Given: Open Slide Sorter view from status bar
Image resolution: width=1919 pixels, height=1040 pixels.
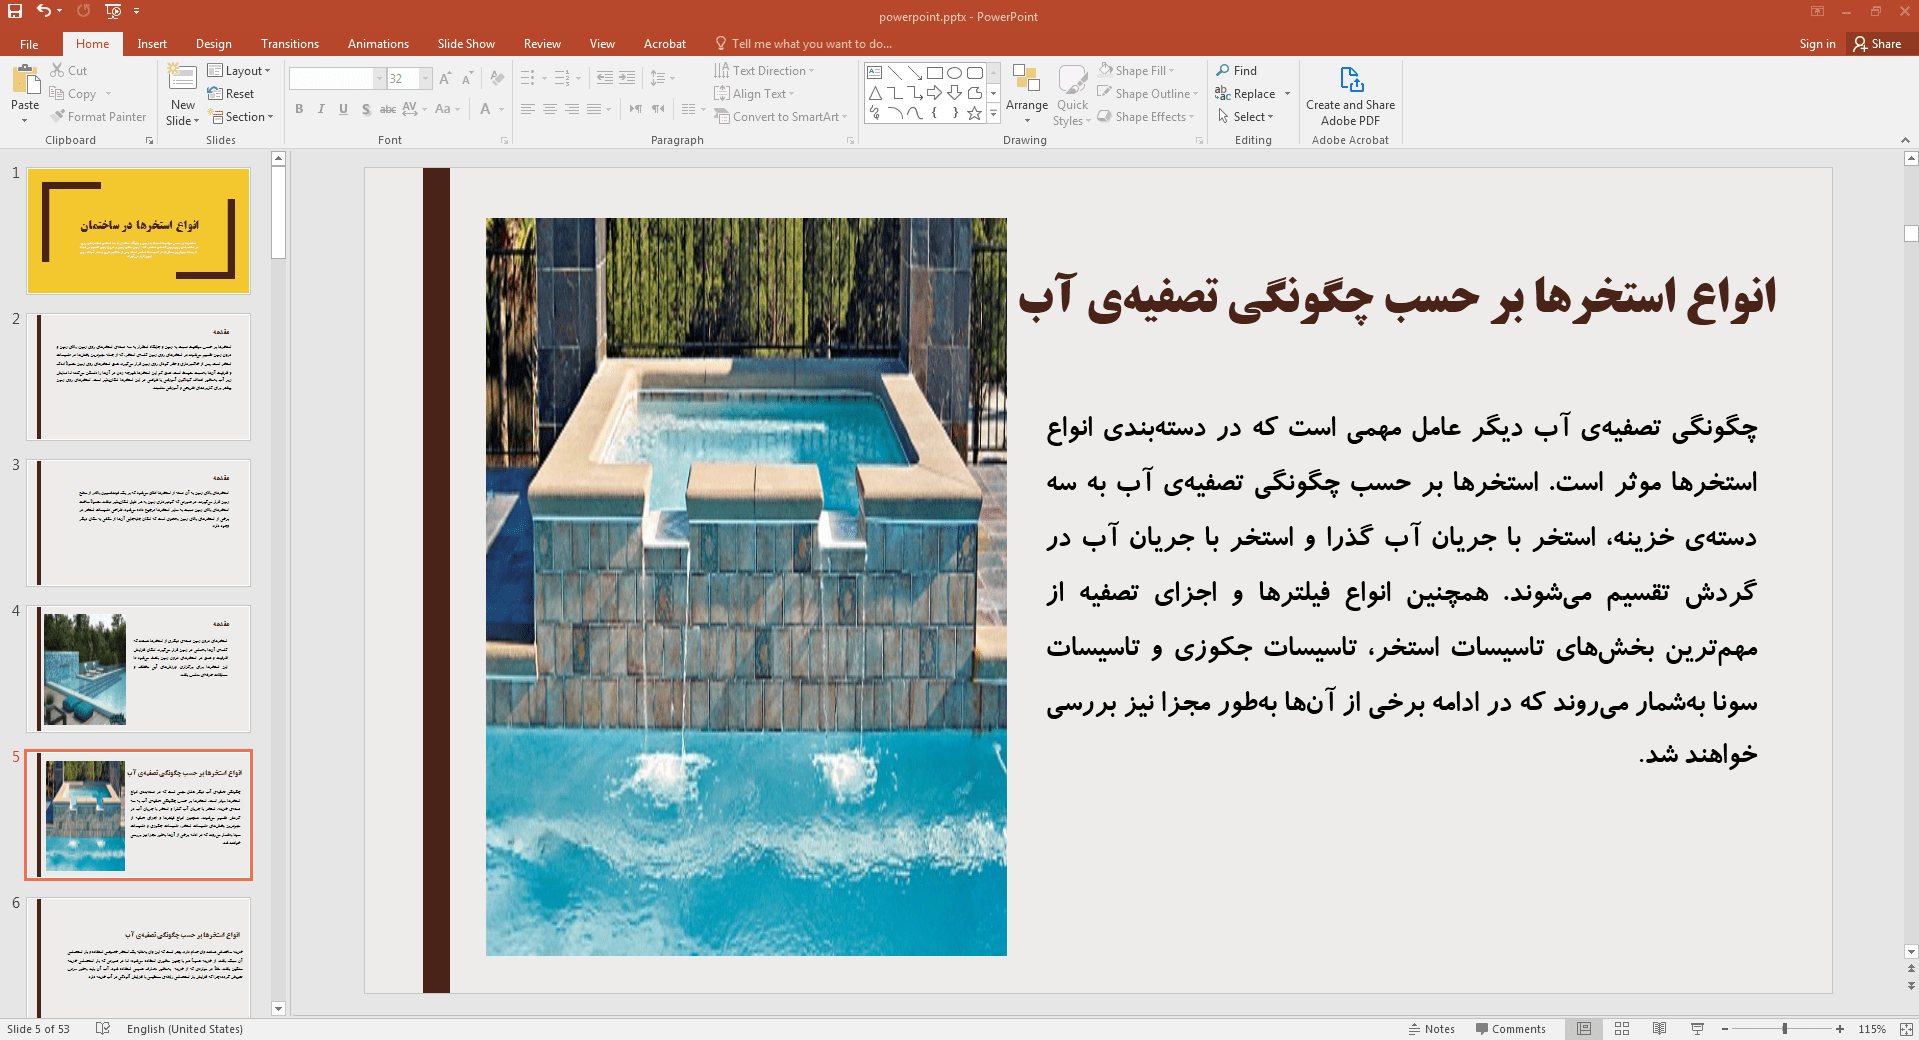Looking at the screenshot, I should click(x=1621, y=1028).
